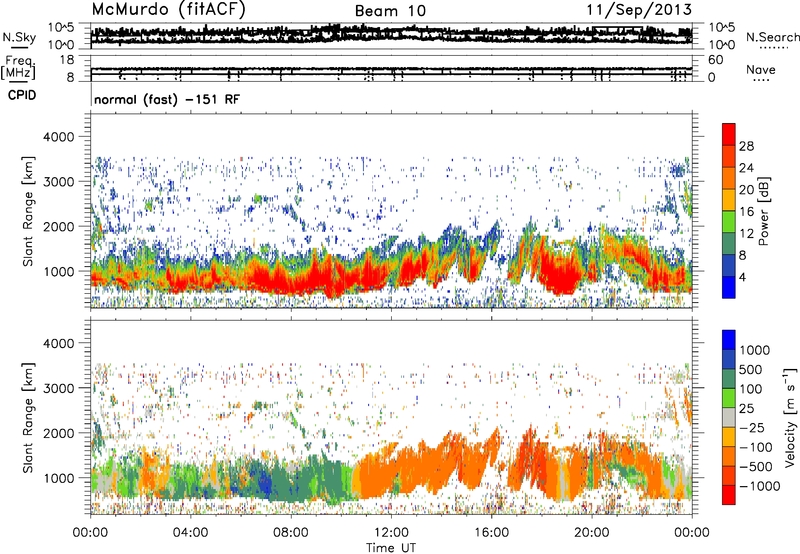Image resolution: width=800 pixels, height=554 pixels.
Task: Click the dotted line sample under "N.Search"
Action: coord(774,47)
